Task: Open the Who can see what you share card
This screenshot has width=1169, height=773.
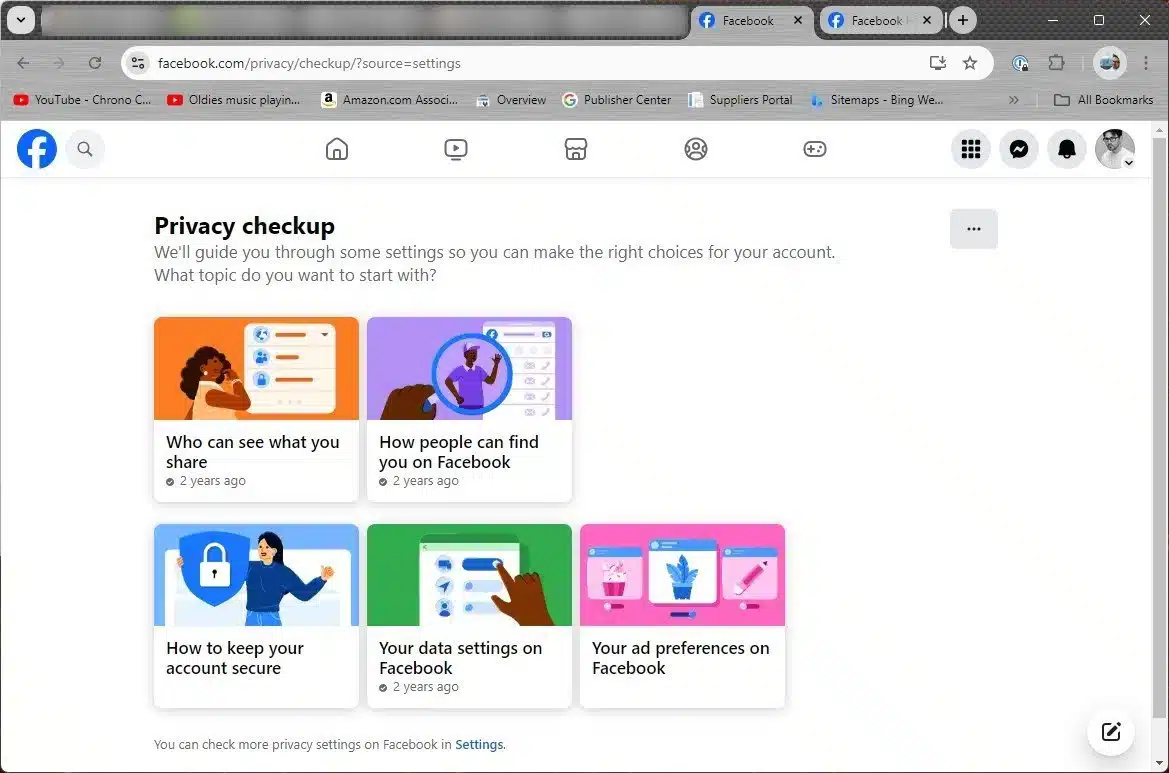Action: pos(256,409)
